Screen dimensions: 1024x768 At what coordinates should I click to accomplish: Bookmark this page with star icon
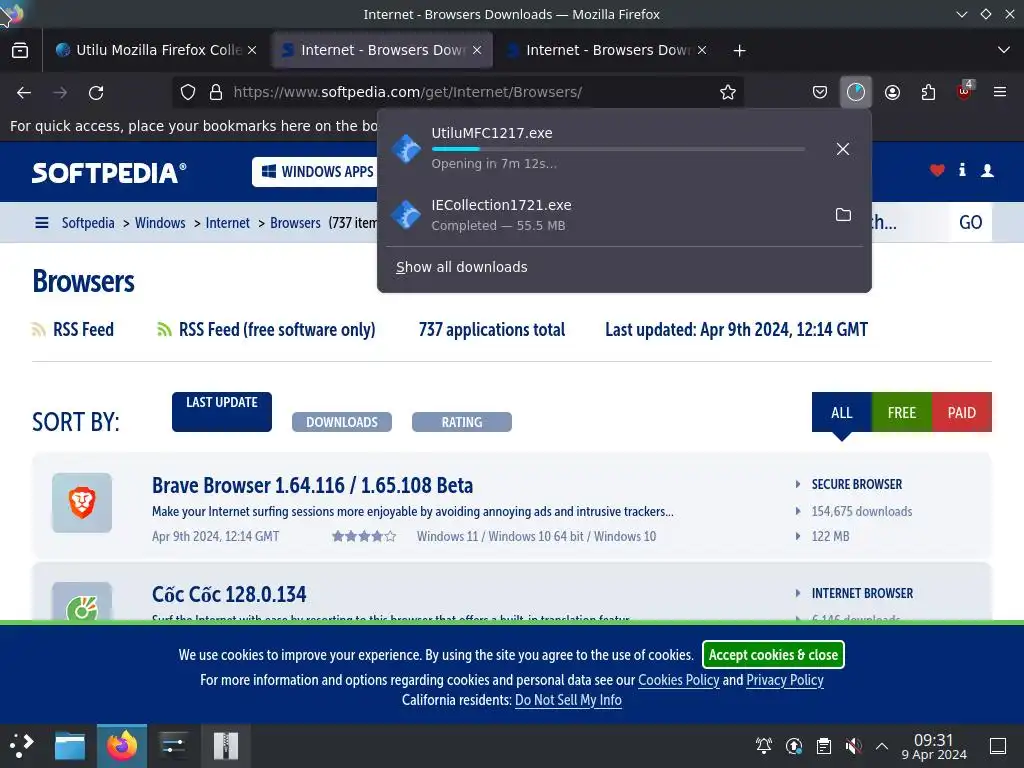728,93
